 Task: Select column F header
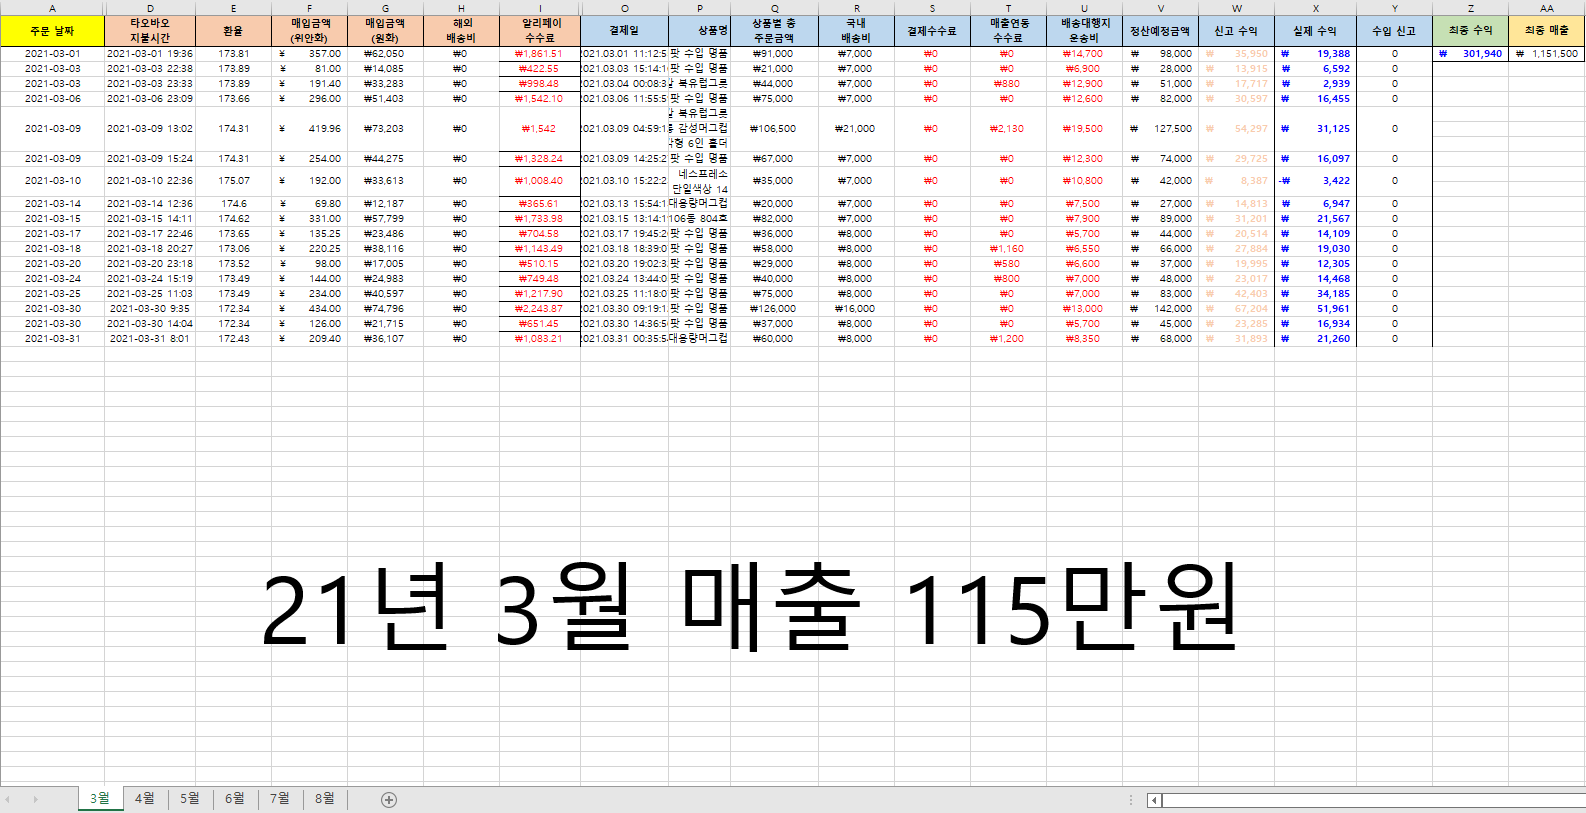(x=309, y=8)
